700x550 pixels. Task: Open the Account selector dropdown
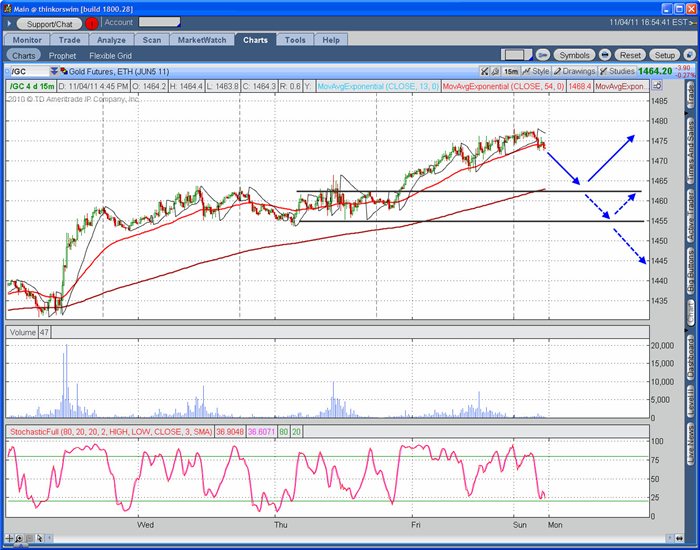click(159, 22)
